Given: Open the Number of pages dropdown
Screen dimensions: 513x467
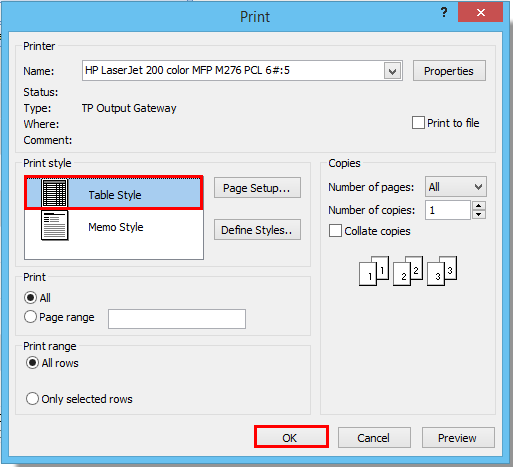Looking at the screenshot, I should [456, 187].
